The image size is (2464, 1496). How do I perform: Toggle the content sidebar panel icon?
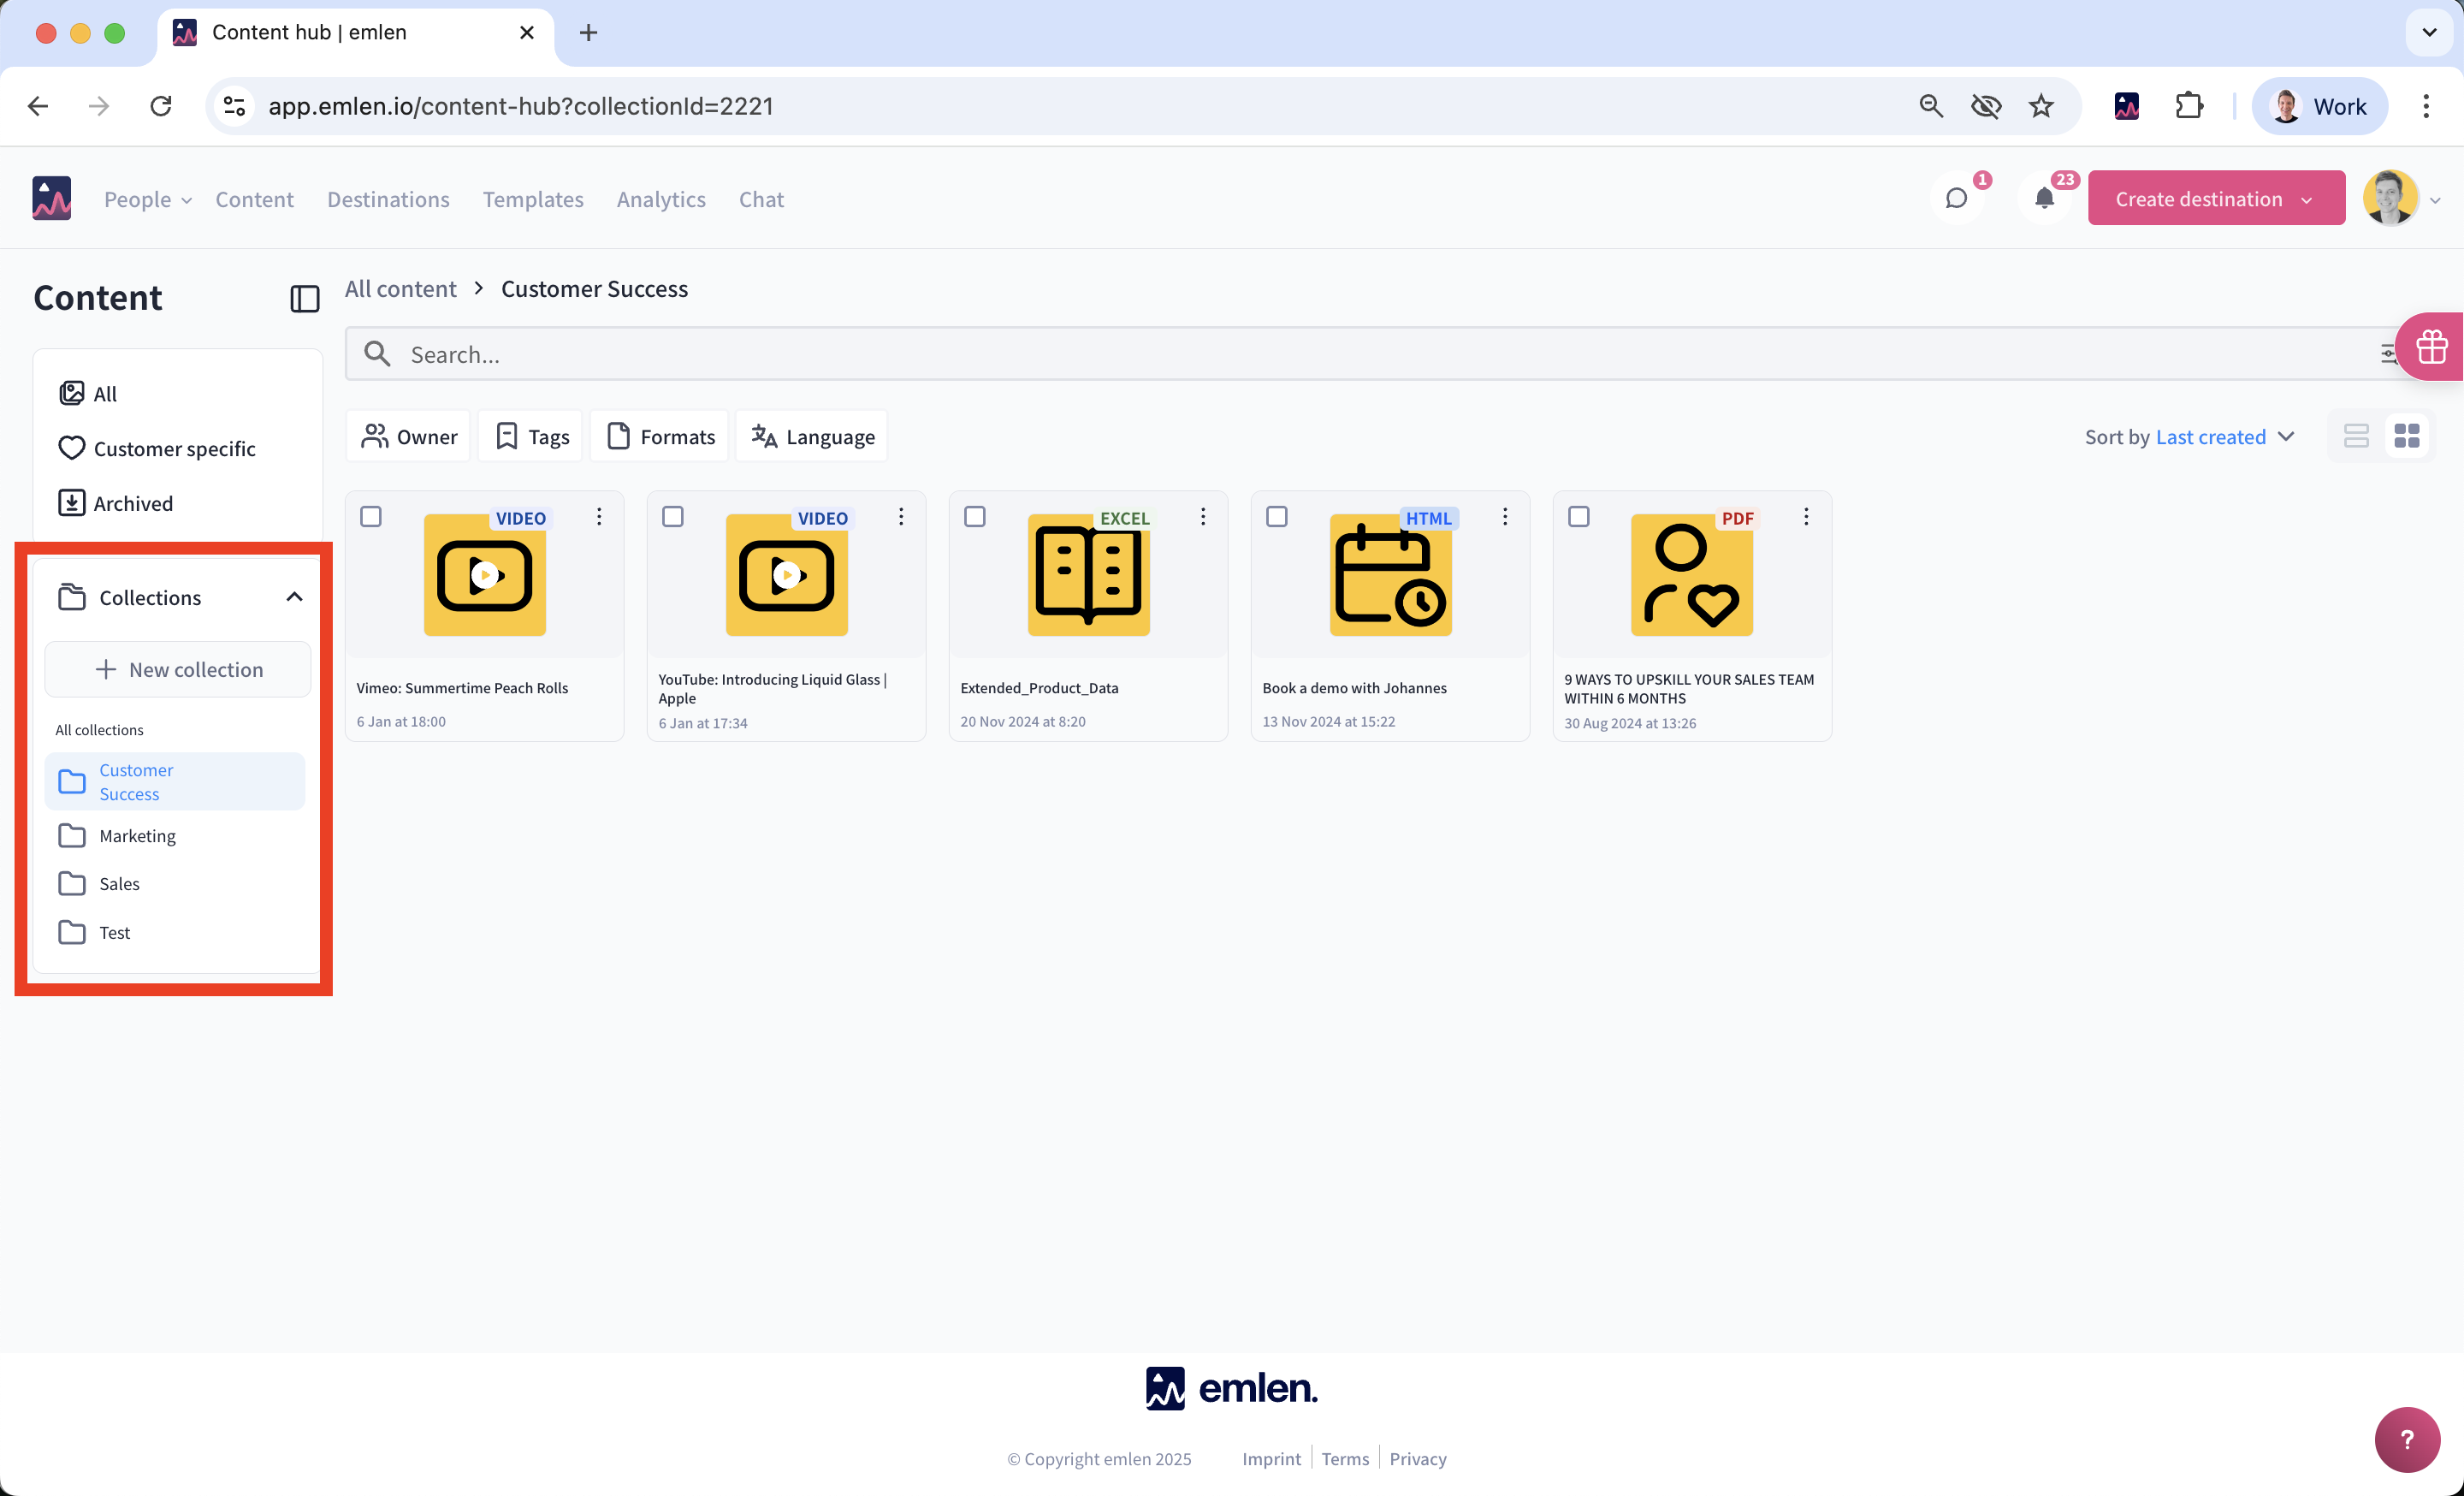304,298
